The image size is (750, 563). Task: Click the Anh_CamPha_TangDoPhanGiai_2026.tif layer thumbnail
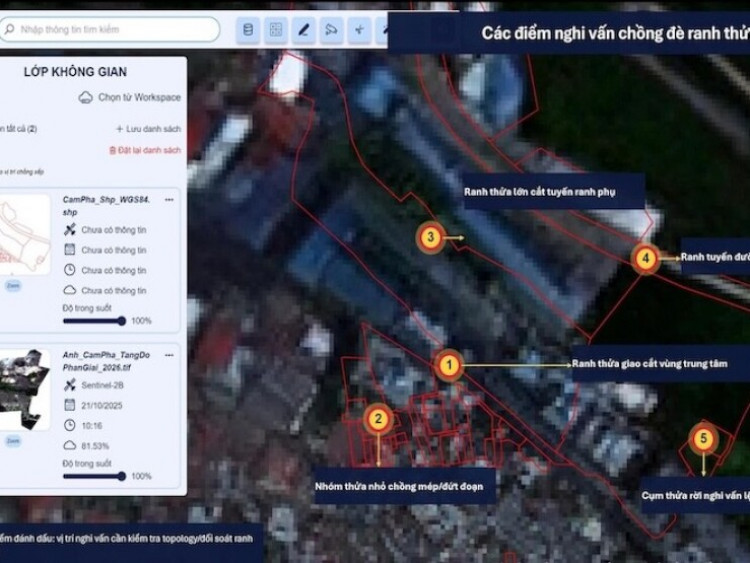[x=24, y=390]
